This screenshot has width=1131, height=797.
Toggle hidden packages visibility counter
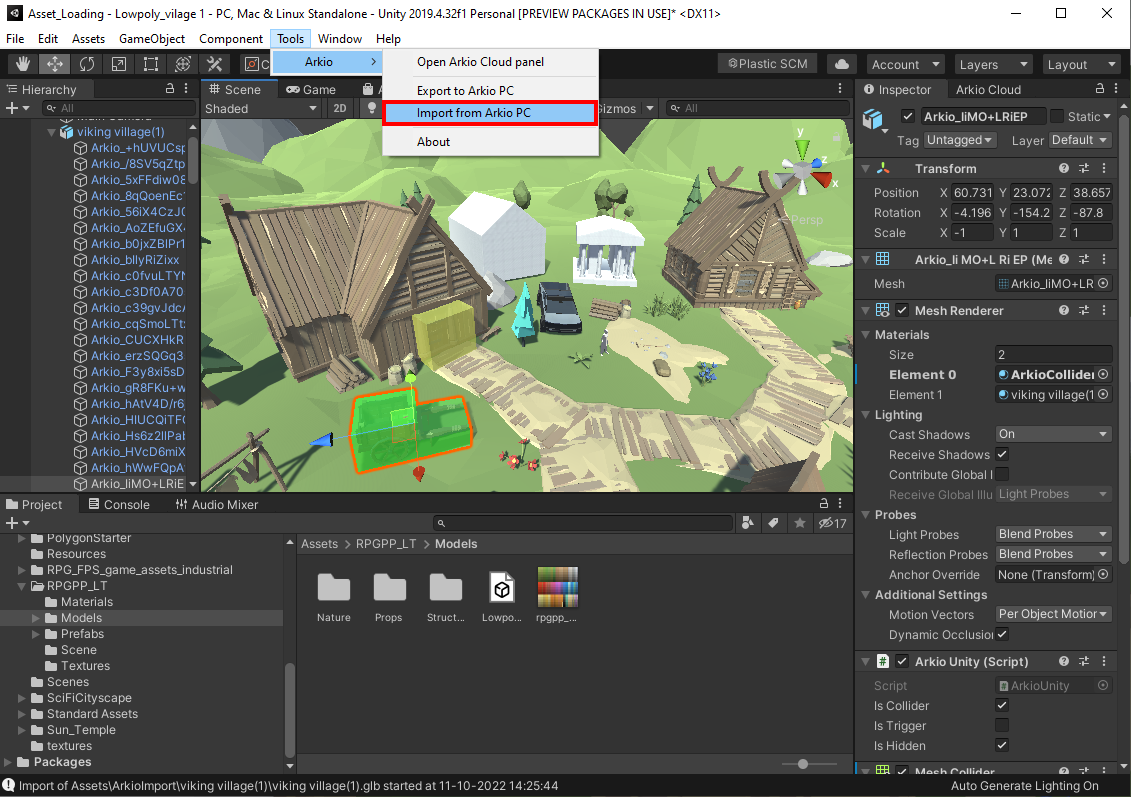832,523
